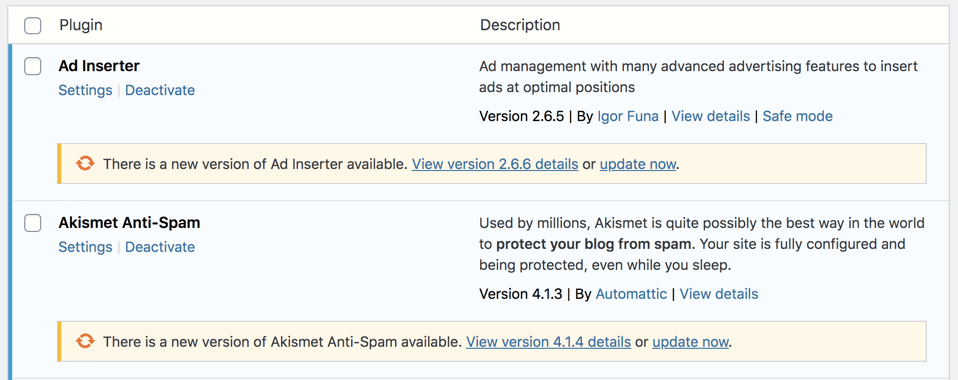Open View version 4.1.4 details link
The height and width of the screenshot is (380, 958).
(x=549, y=342)
